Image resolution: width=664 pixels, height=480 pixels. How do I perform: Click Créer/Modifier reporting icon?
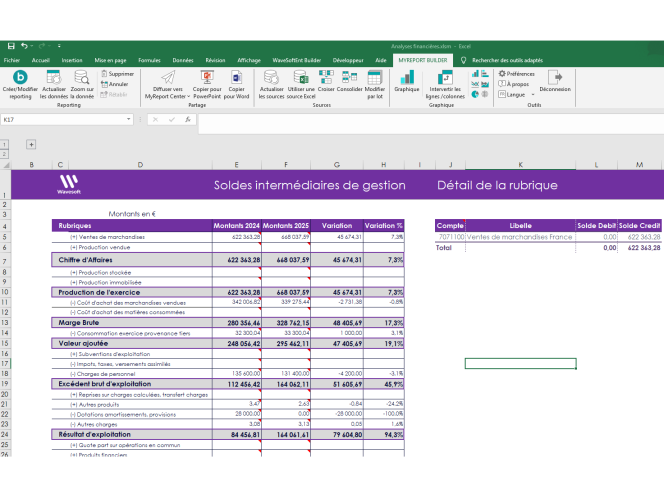(x=20, y=77)
